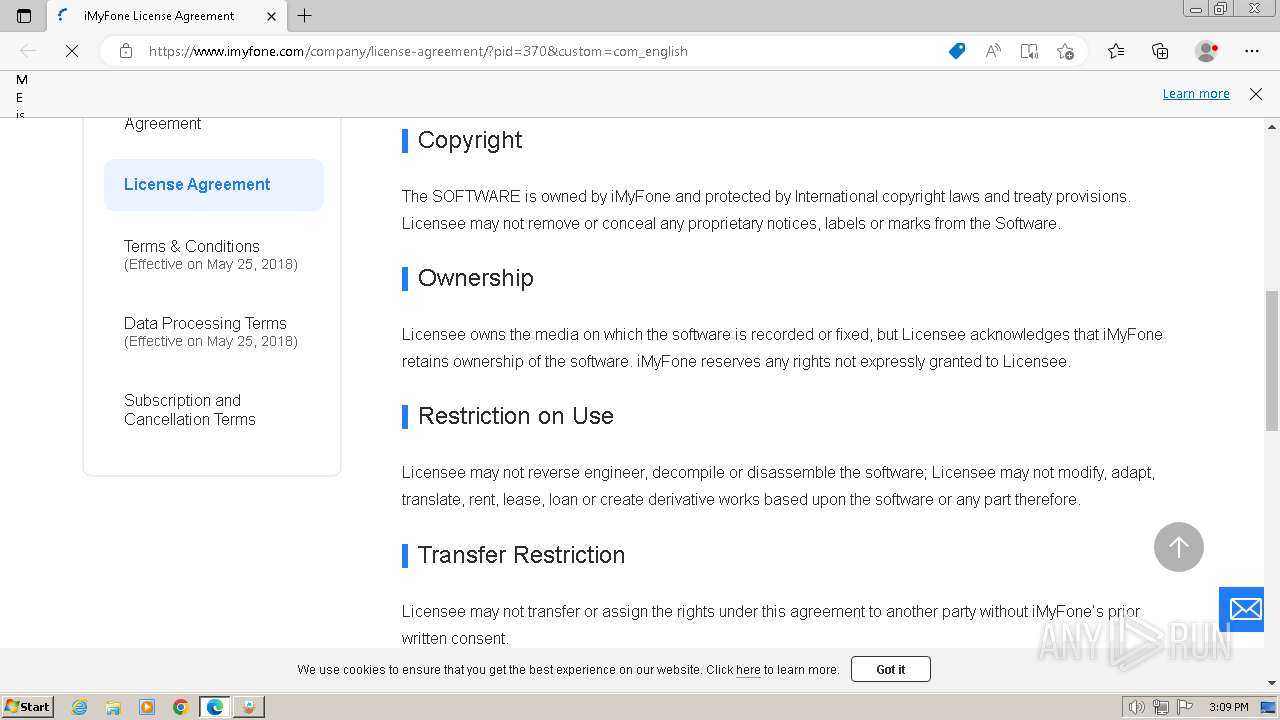Dismiss the notification bar
The image size is (1280, 720).
point(1256,94)
